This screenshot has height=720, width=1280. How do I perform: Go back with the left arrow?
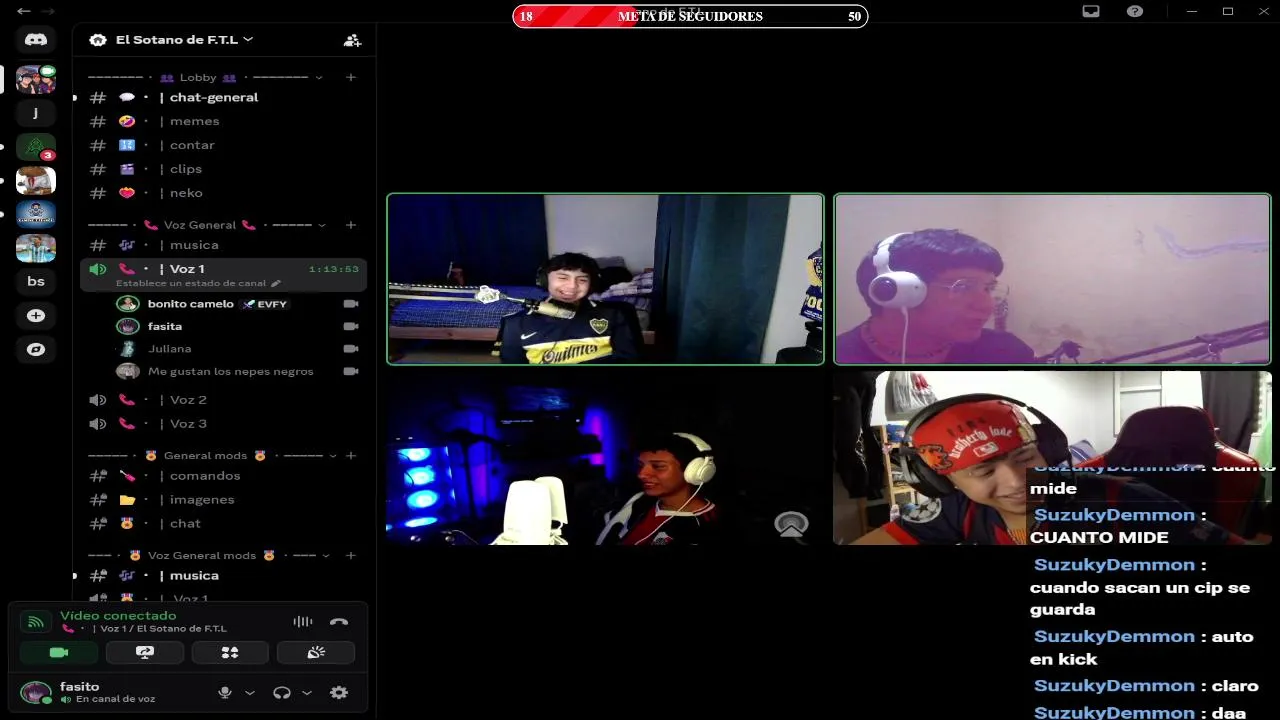23,11
